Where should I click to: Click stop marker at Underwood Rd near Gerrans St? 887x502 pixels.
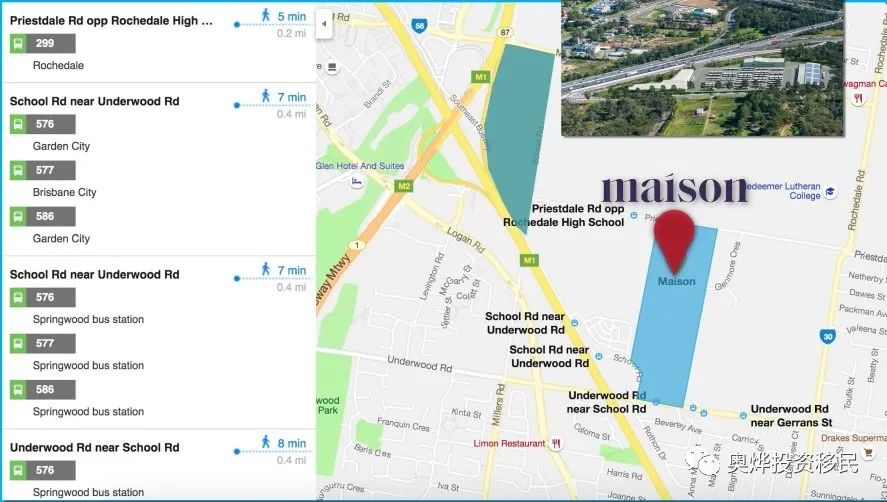coord(743,415)
